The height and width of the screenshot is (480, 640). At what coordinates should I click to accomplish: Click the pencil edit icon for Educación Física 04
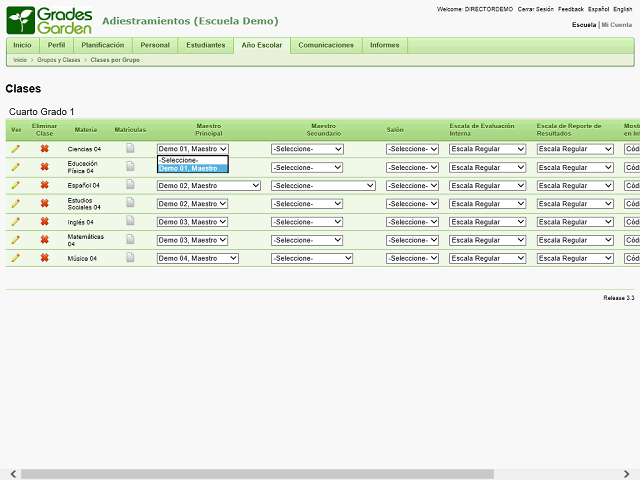tap(16, 167)
